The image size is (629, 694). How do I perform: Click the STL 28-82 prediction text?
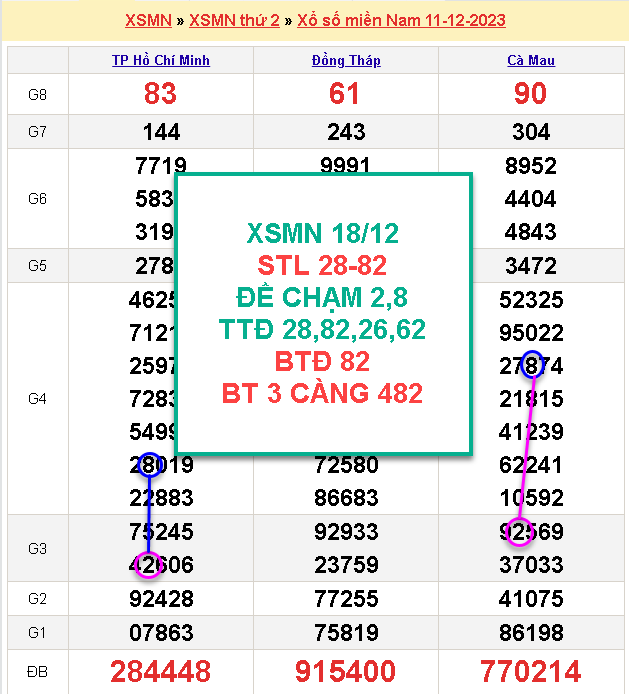pos(322,266)
